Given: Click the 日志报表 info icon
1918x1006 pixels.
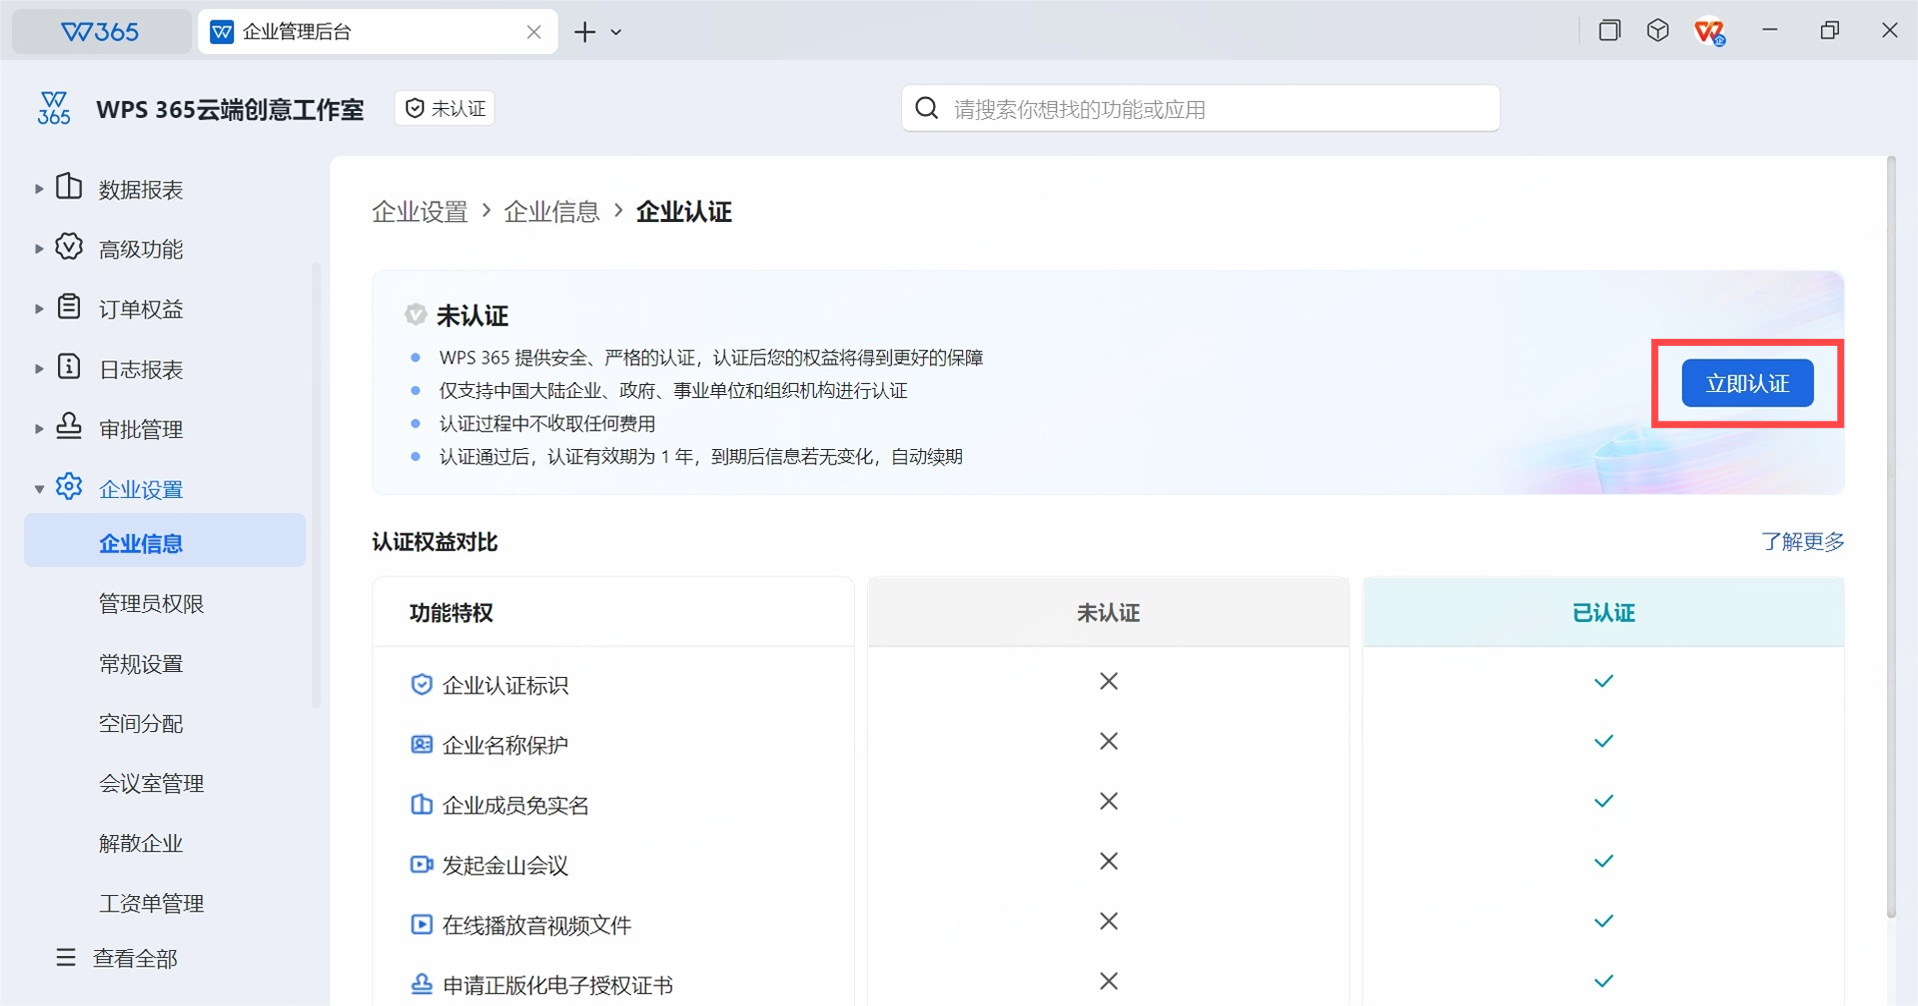Looking at the screenshot, I should tap(69, 367).
